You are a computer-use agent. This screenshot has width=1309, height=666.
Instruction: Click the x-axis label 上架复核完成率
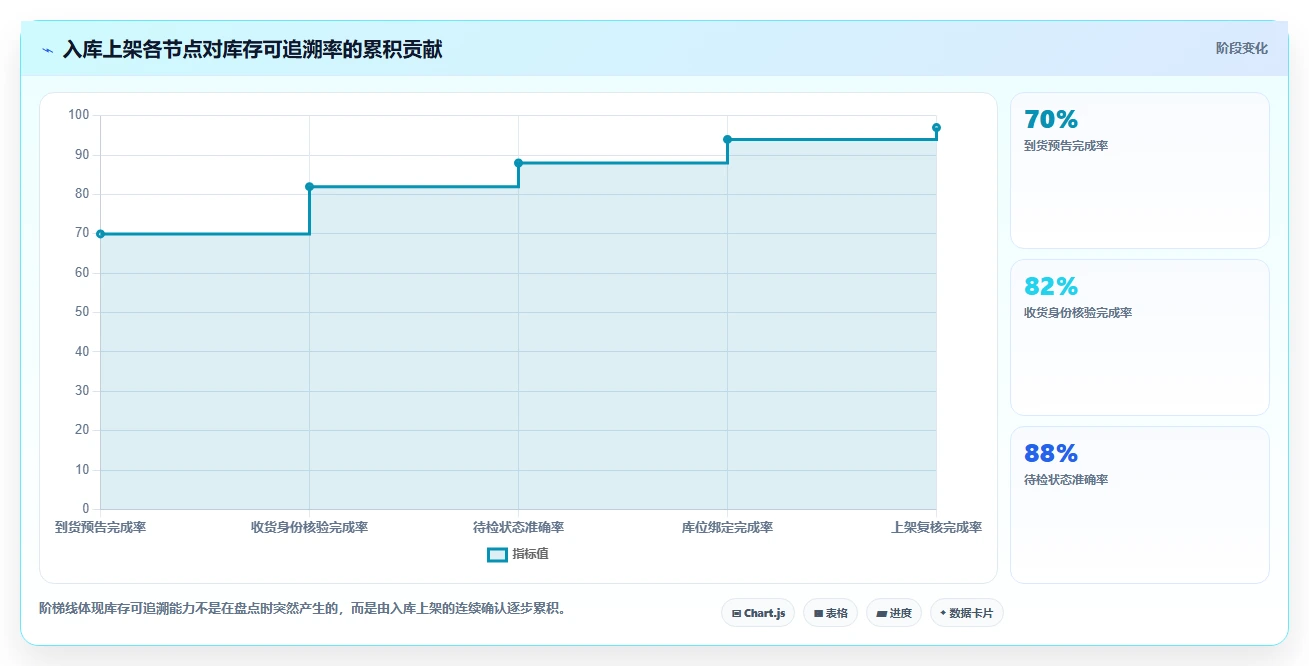pos(936,528)
